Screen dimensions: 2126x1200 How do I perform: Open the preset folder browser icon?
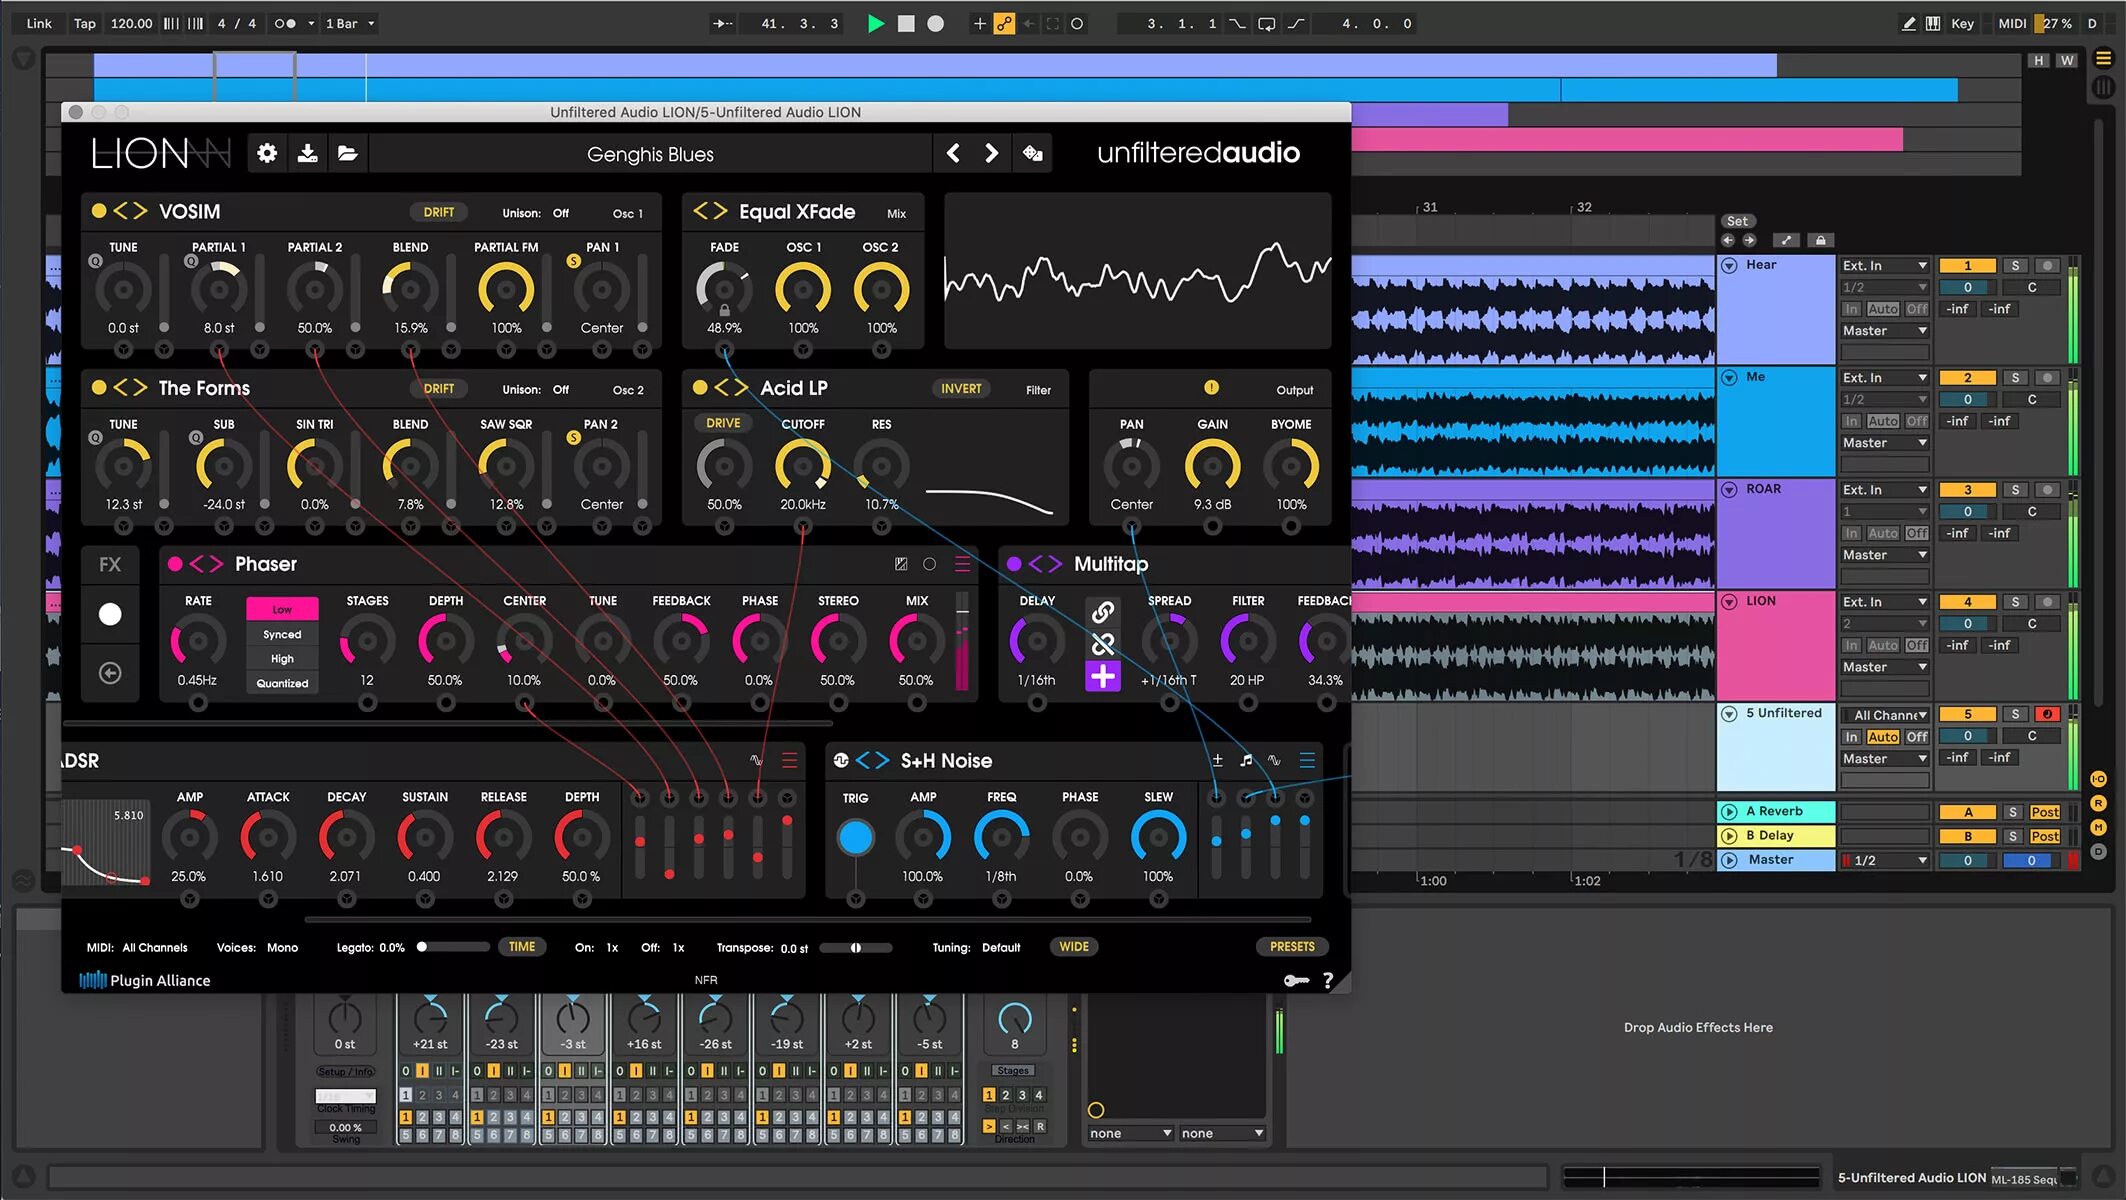click(x=347, y=153)
